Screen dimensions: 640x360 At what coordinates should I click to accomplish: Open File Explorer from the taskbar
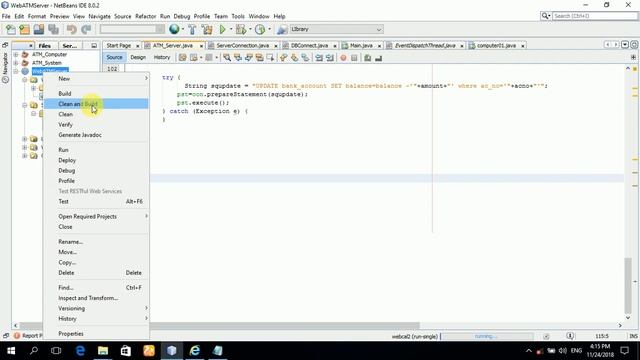point(103,351)
